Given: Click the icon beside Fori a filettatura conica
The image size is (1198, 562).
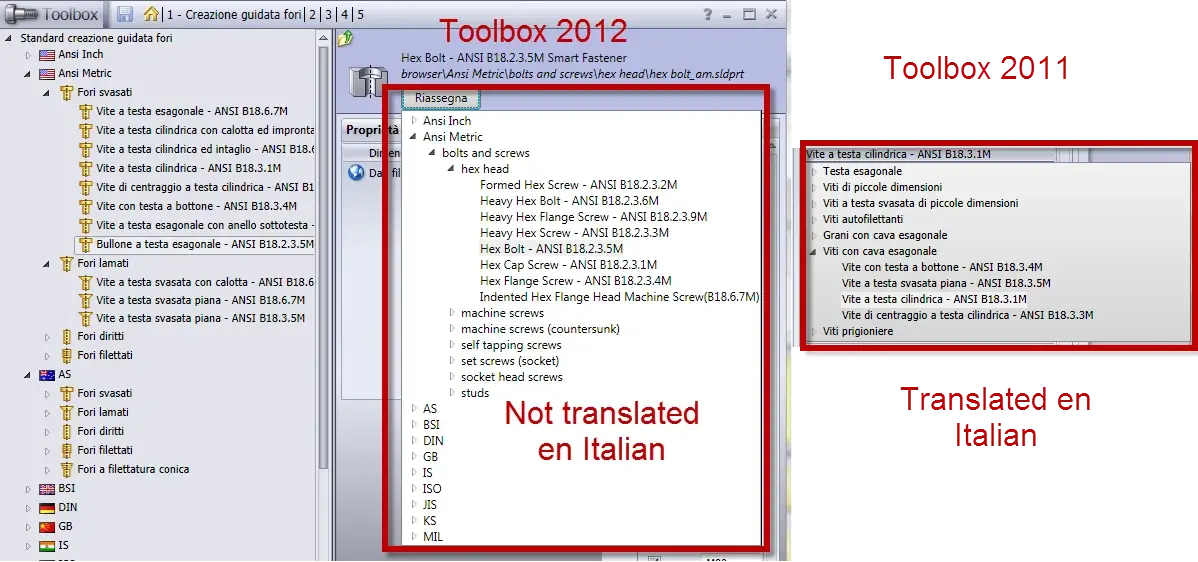Looking at the screenshot, I should 66,470.
